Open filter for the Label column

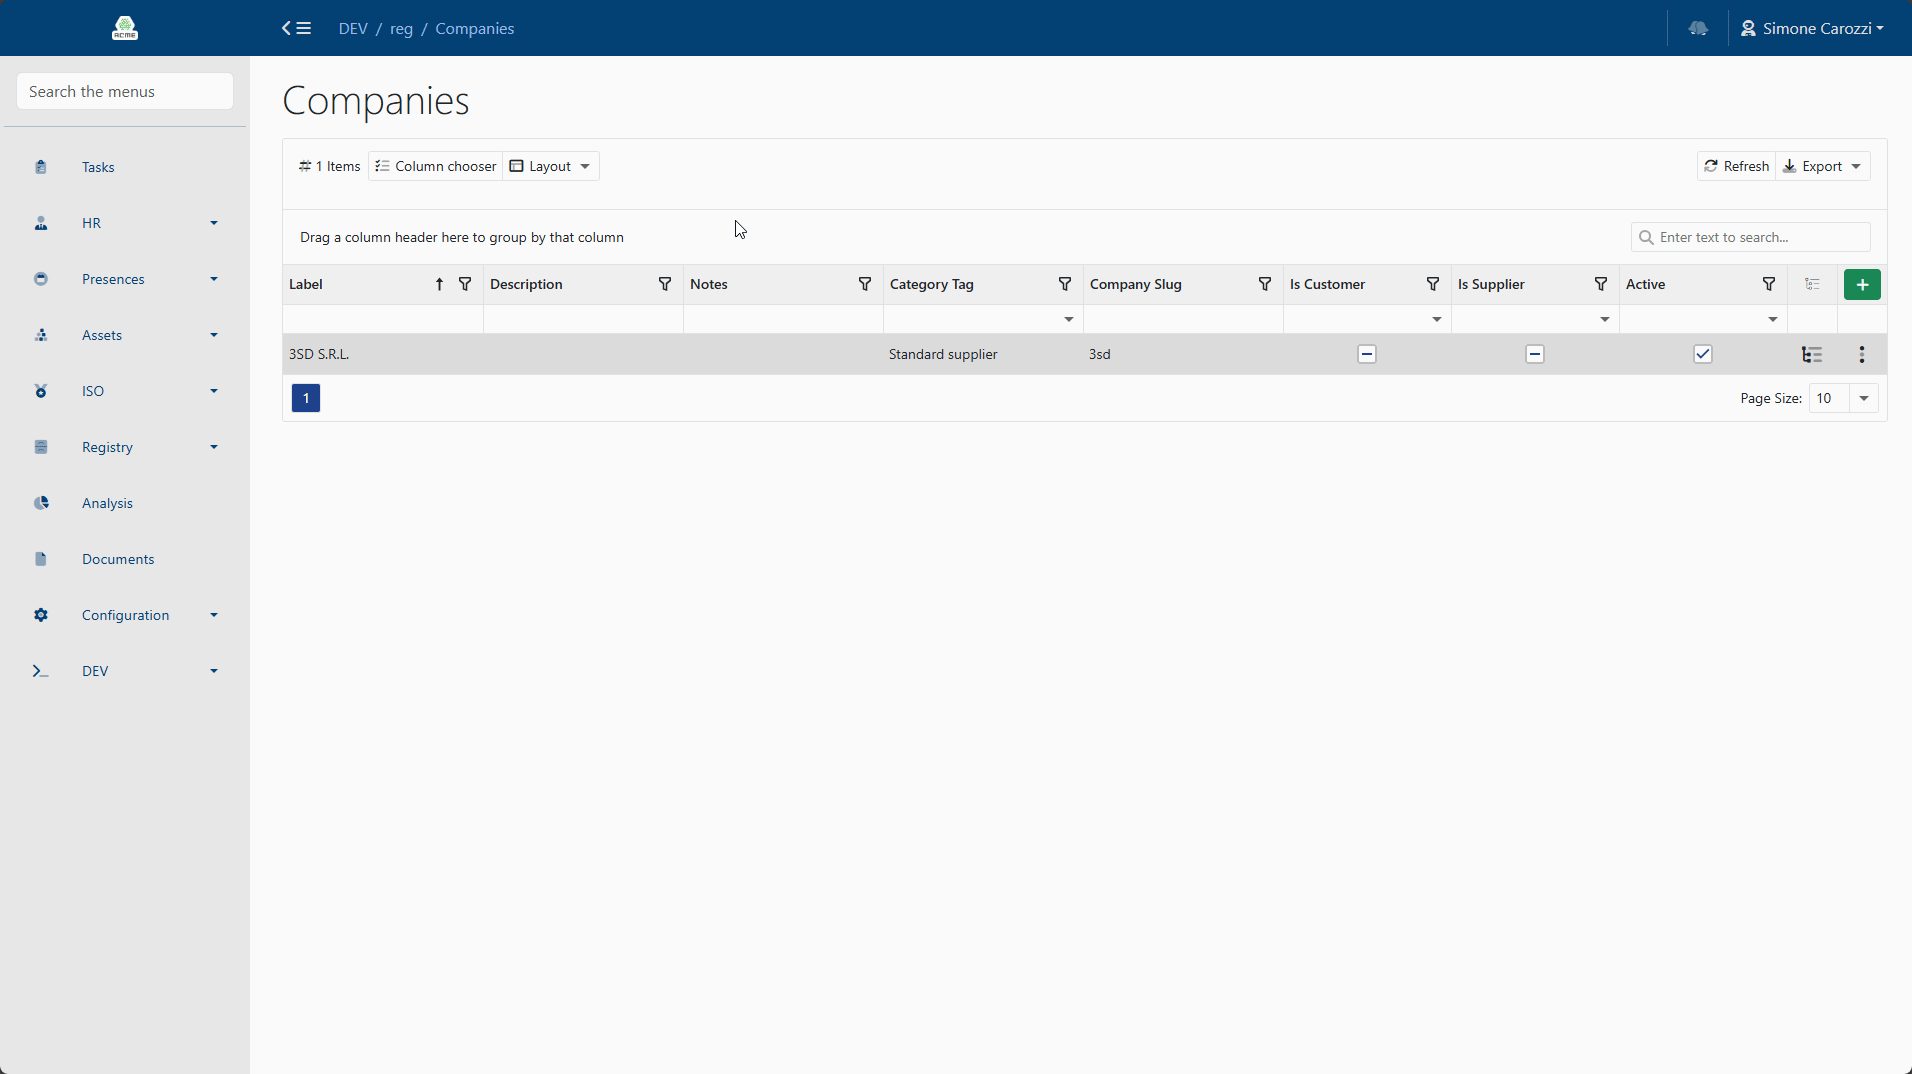[x=465, y=285]
